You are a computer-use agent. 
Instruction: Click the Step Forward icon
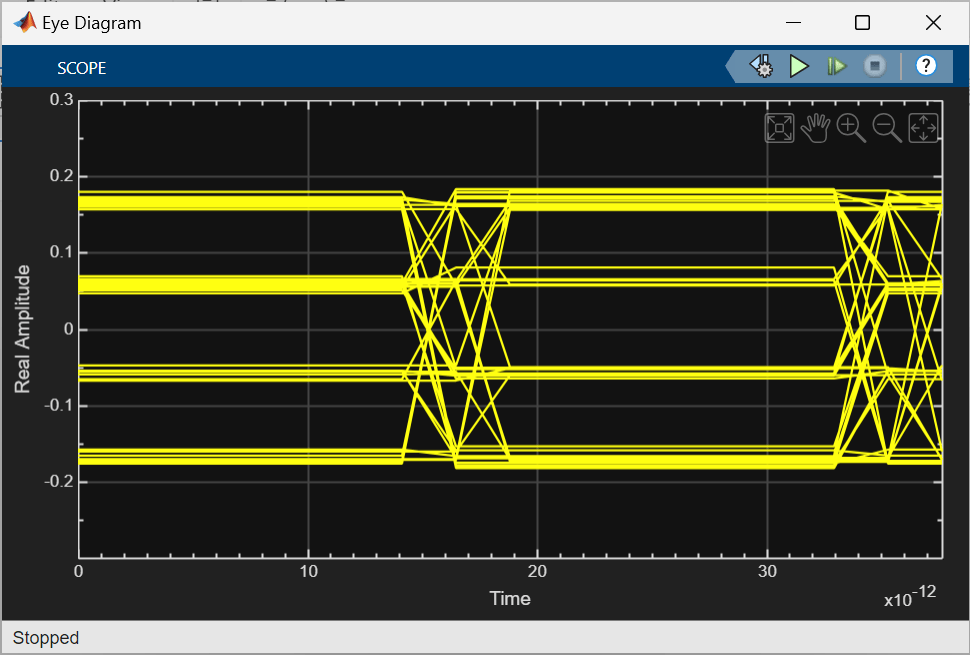pos(836,66)
